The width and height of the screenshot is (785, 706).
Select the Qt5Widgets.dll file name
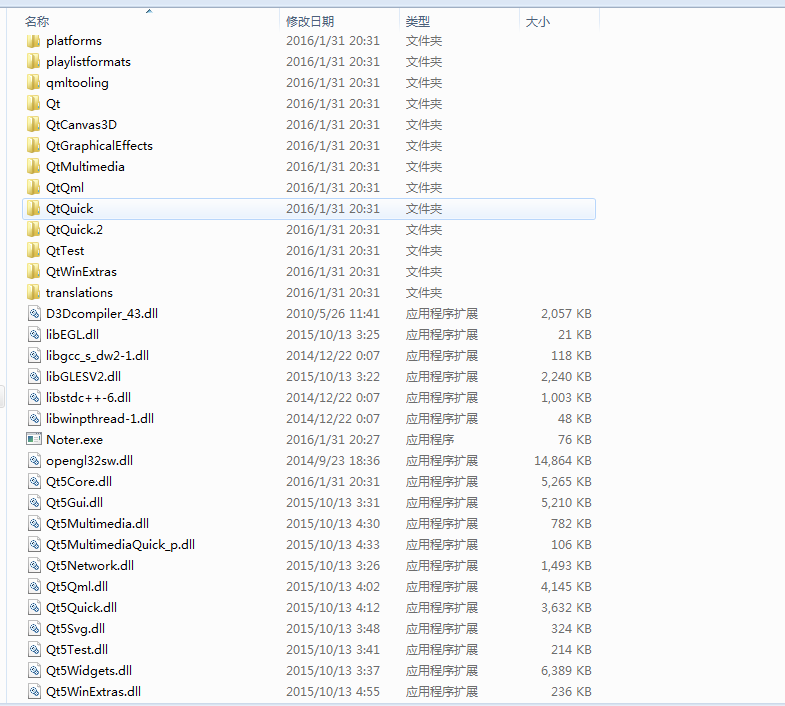89,671
